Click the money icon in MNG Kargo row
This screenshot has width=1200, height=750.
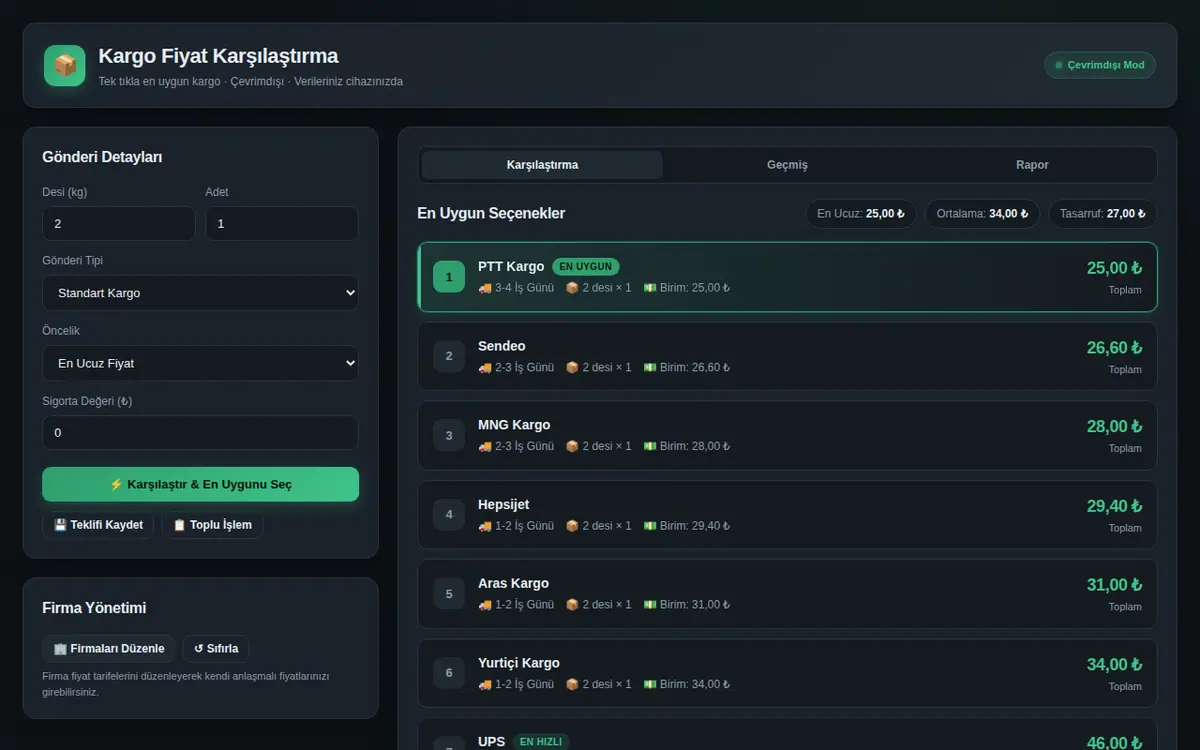[650, 446]
